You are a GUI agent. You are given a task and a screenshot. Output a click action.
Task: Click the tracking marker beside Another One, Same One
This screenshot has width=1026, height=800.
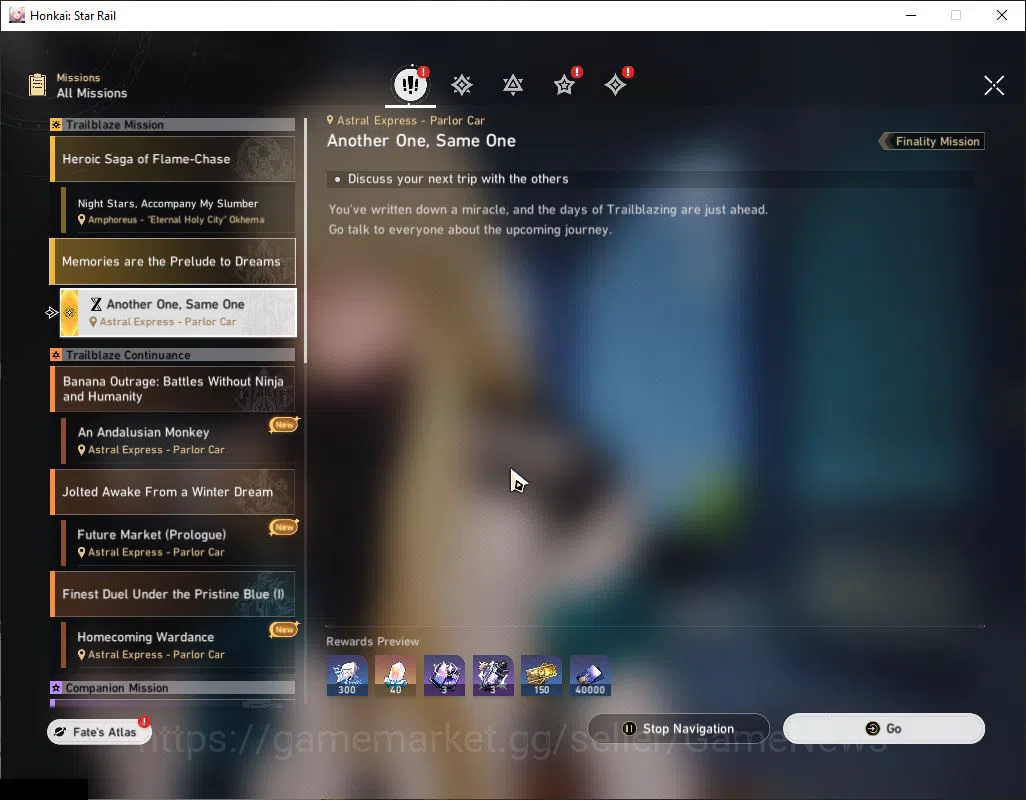coord(52,313)
